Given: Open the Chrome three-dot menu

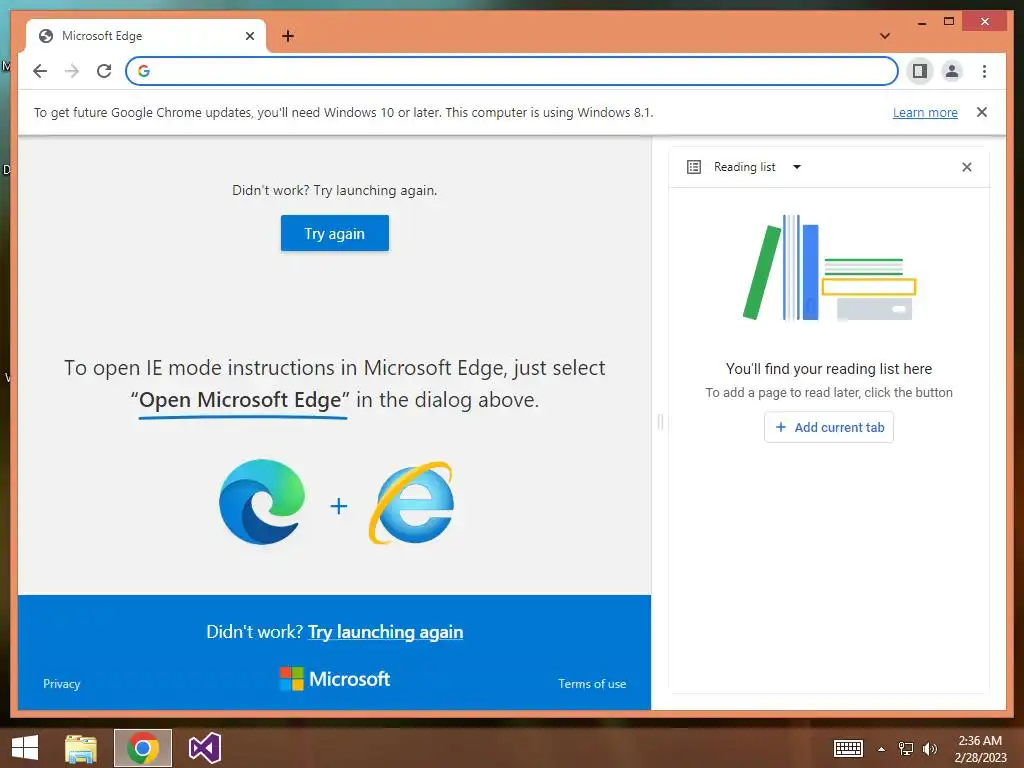Looking at the screenshot, I should [984, 71].
